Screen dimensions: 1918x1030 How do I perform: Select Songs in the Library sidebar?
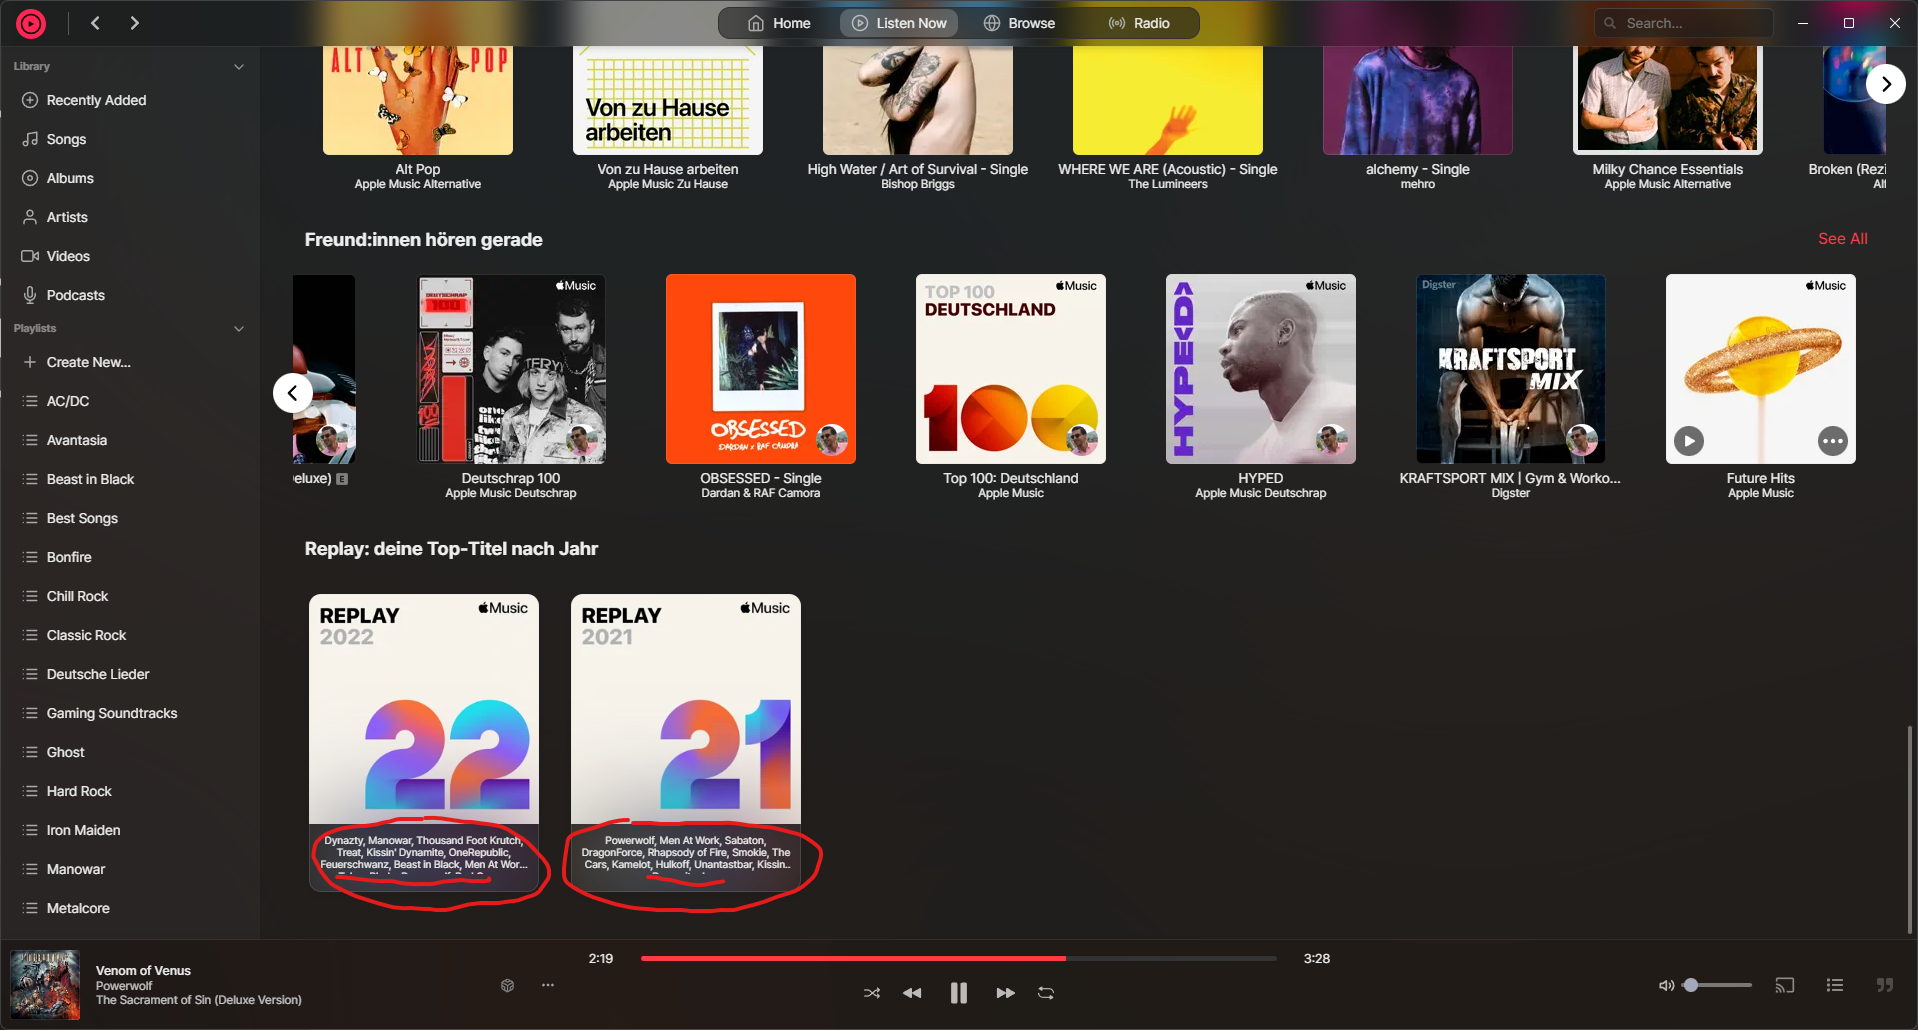[x=66, y=139]
